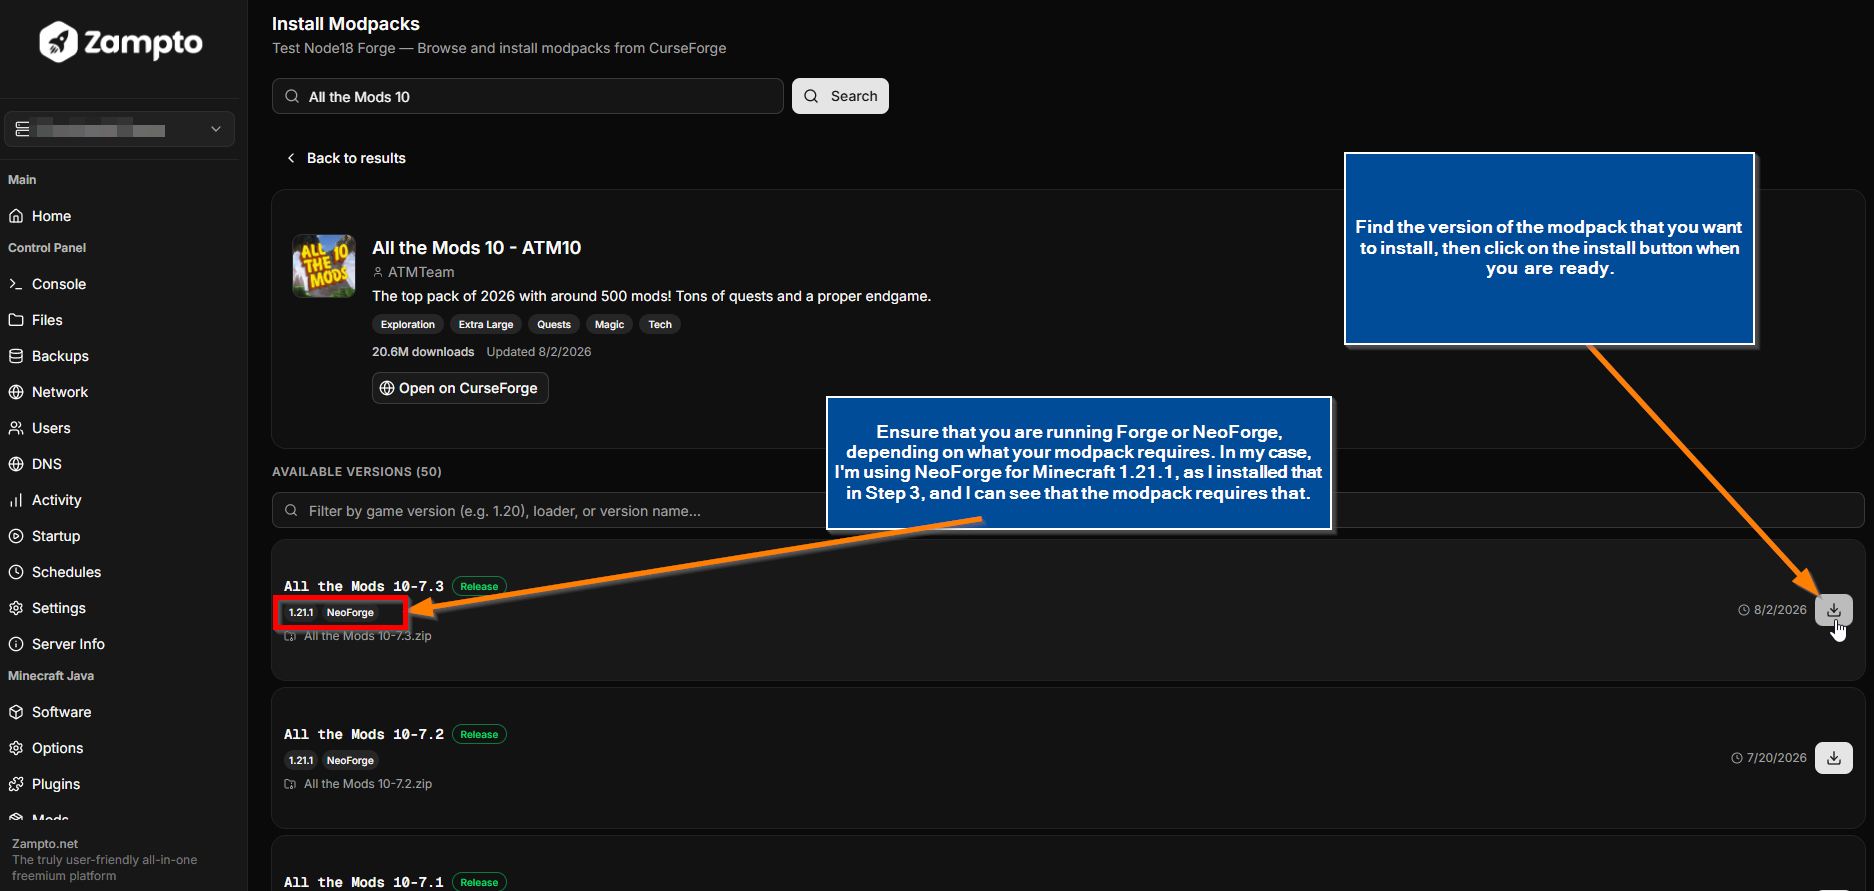Click the Tech tag
This screenshot has height=891, width=1874.
pos(660,324)
